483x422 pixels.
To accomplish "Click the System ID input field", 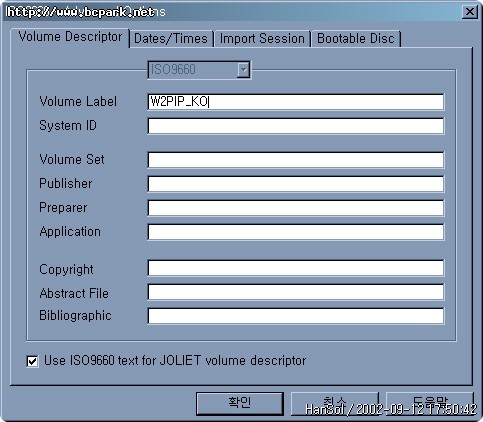I will 295,126.
